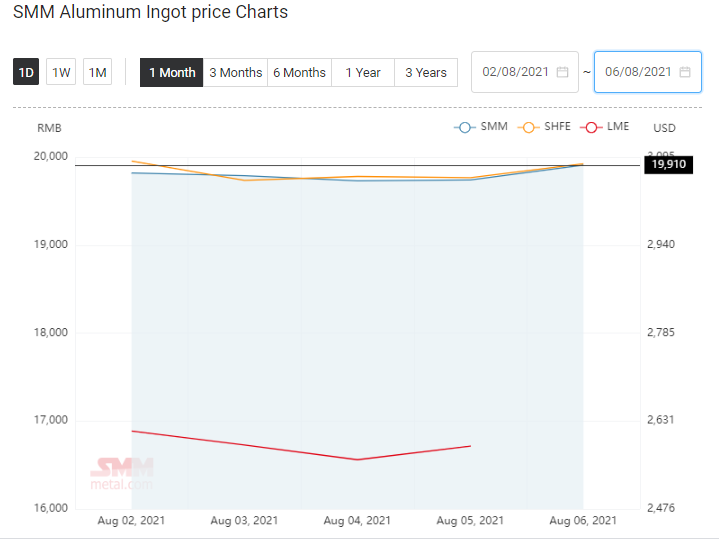Switch to the 1M interval
719x540 pixels.
[97, 72]
